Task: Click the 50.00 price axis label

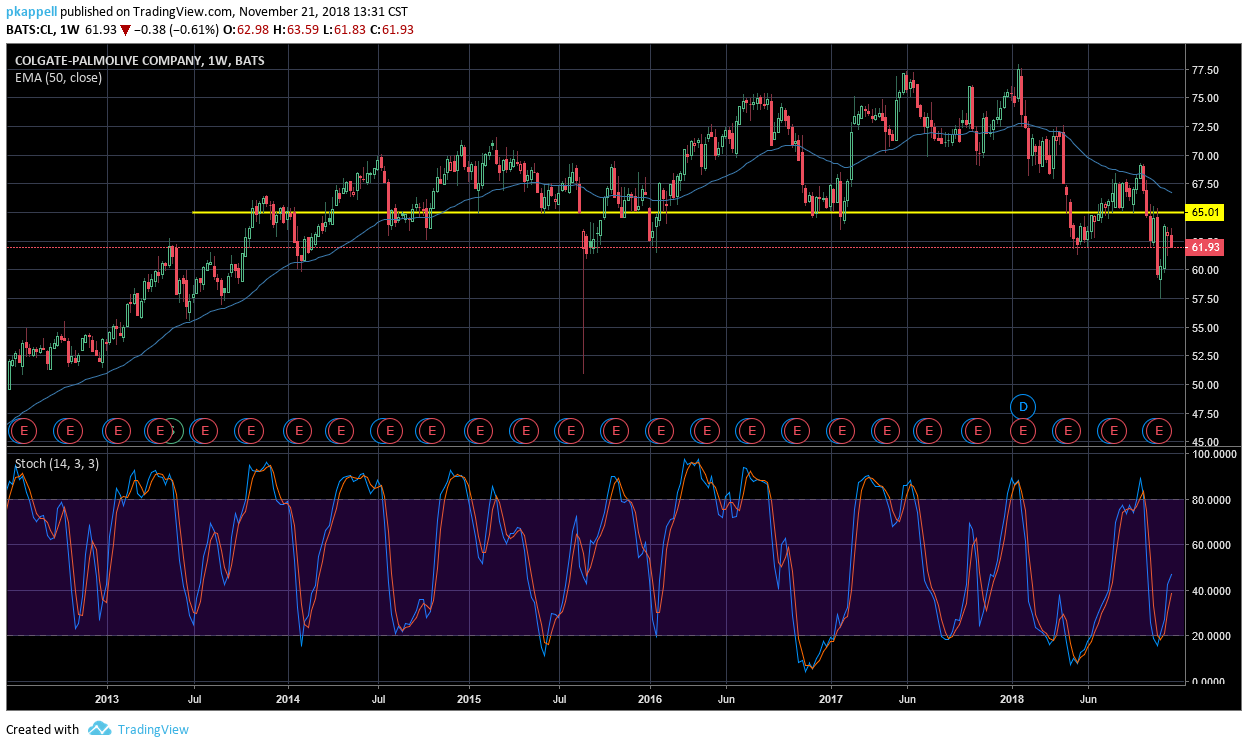Action: (x=1204, y=385)
